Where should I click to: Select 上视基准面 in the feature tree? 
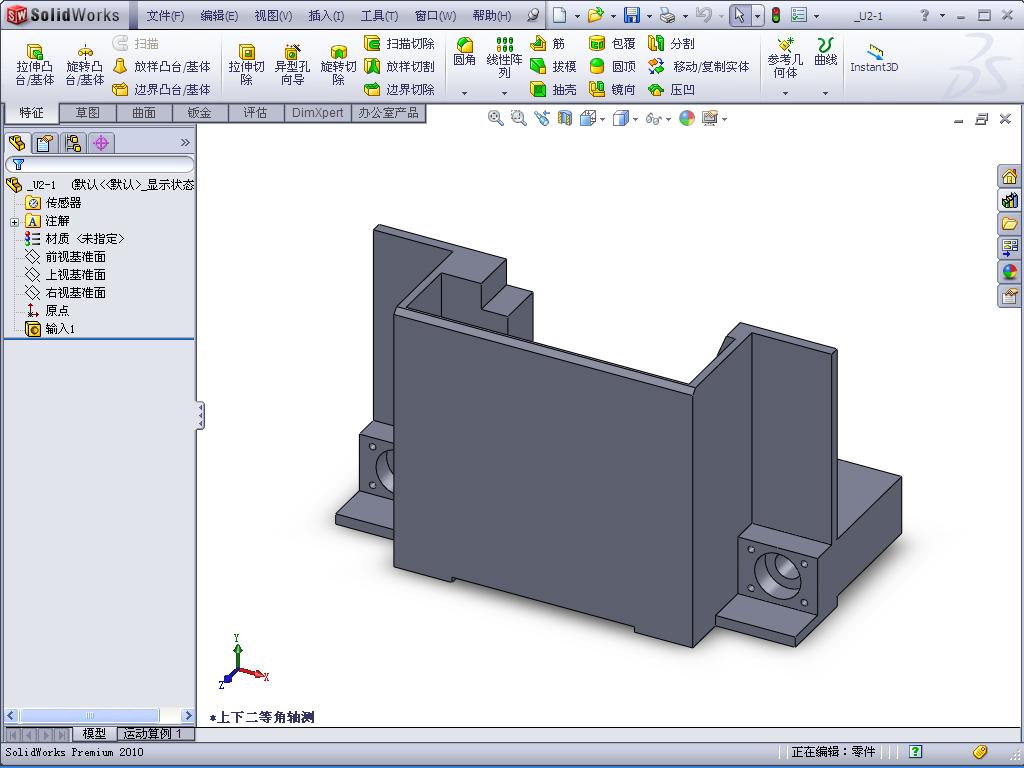coord(65,274)
